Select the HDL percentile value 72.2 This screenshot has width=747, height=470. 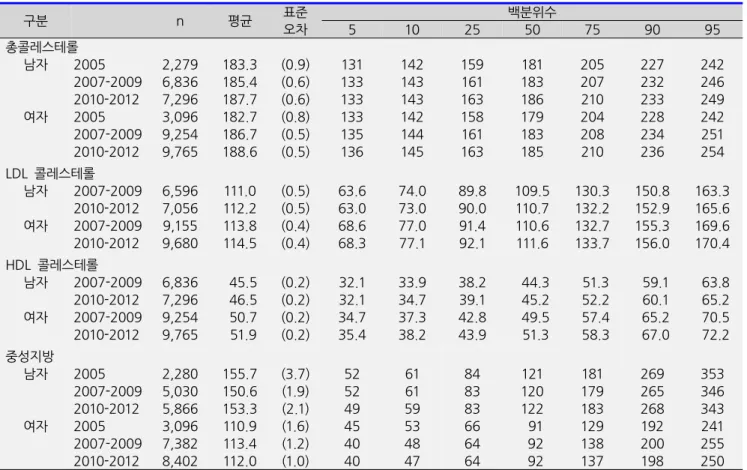(716, 335)
